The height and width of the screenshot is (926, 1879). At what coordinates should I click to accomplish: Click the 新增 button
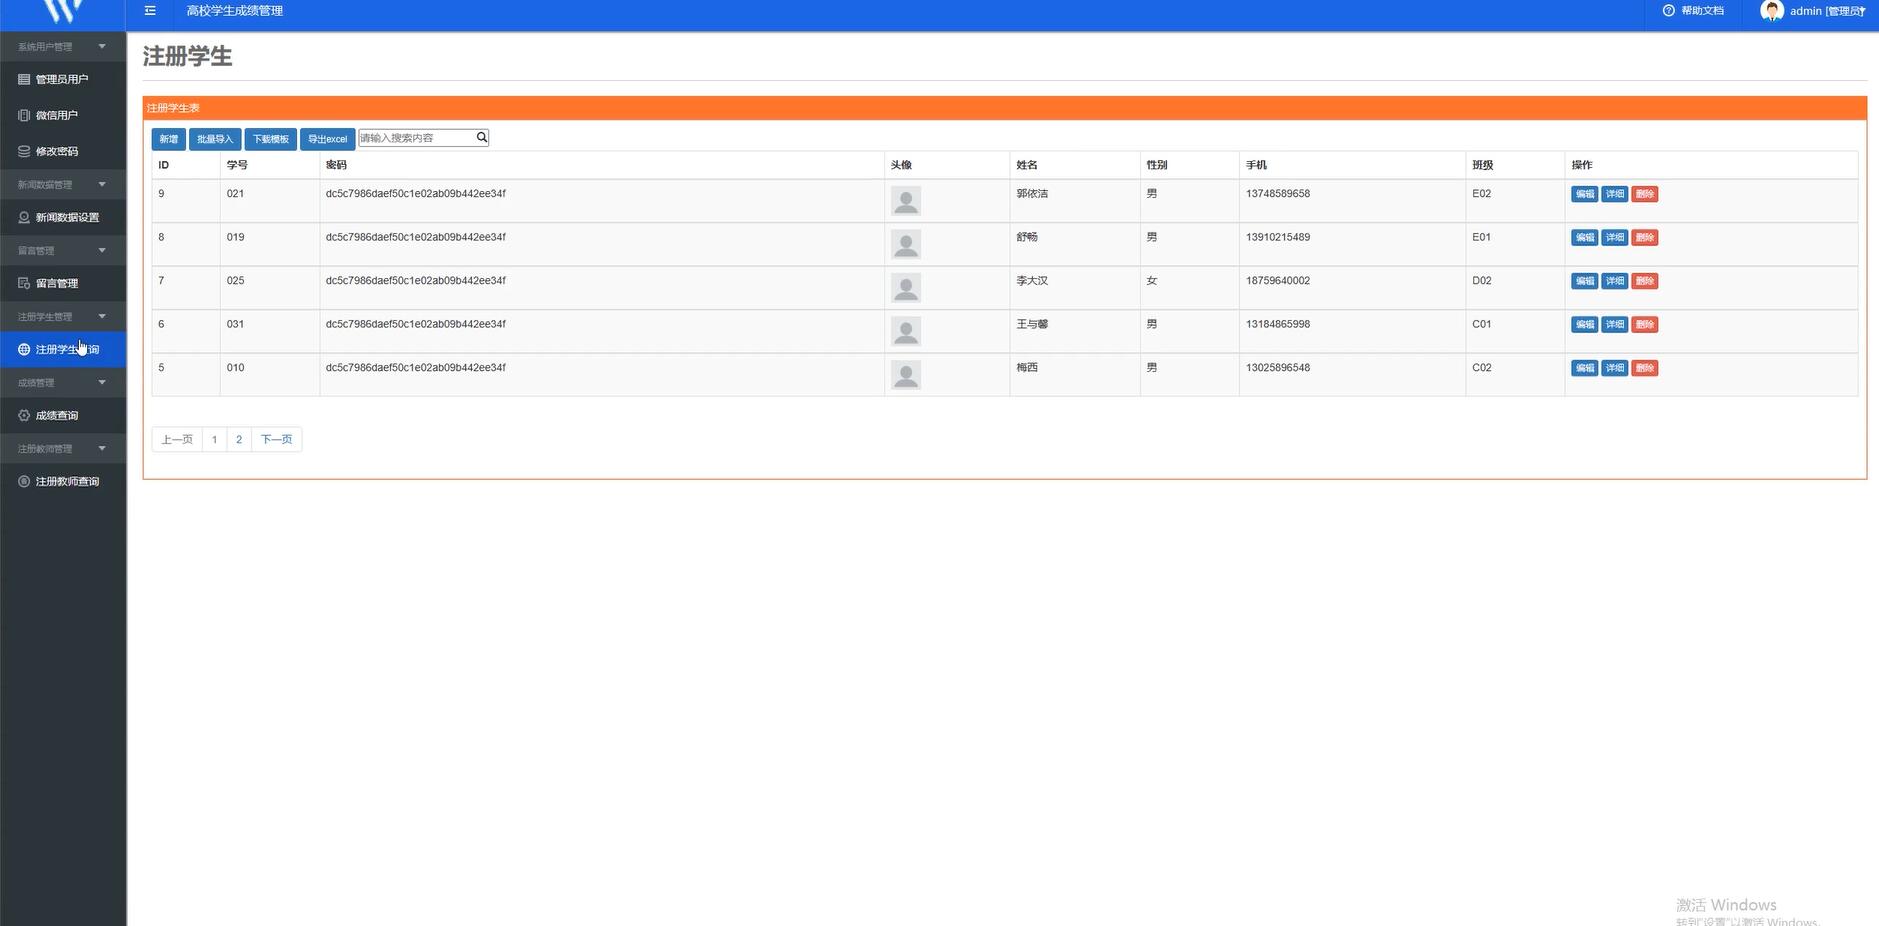click(169, 139)
